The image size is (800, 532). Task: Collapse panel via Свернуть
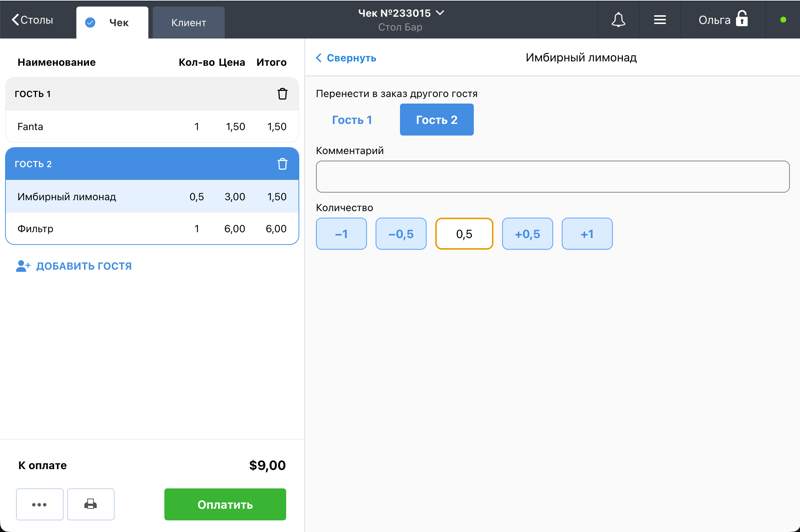coord(346,58)
